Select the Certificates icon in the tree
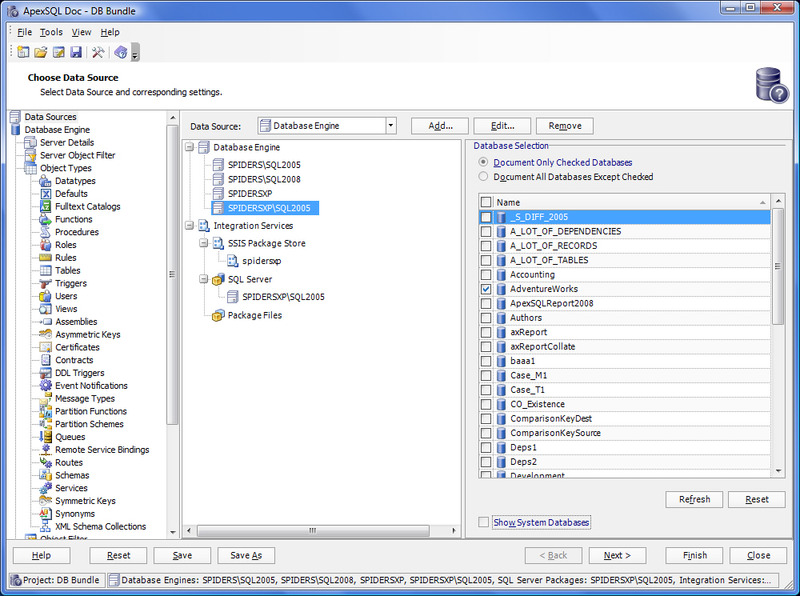 tap(45, 347)
